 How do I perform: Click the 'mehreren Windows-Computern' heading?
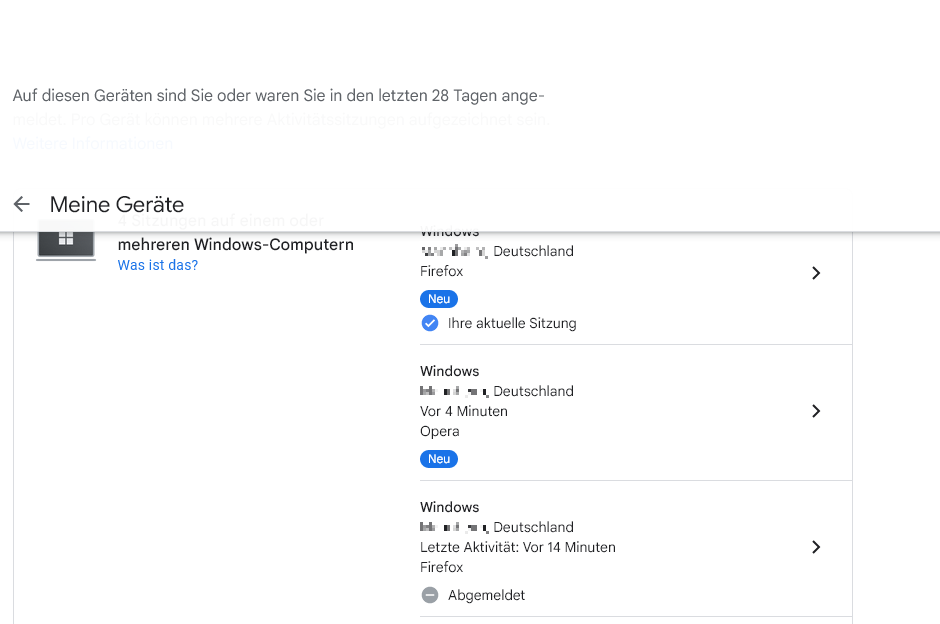point(236,244)
